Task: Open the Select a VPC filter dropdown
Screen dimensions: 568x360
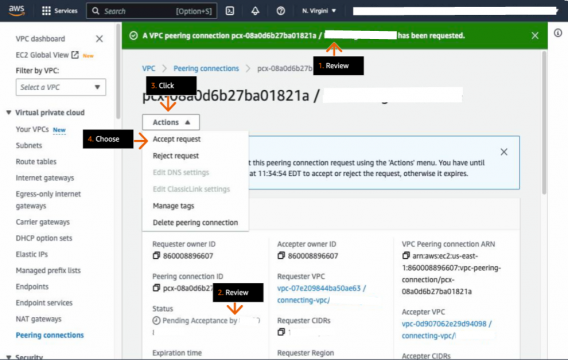Action: coord(61,87)
